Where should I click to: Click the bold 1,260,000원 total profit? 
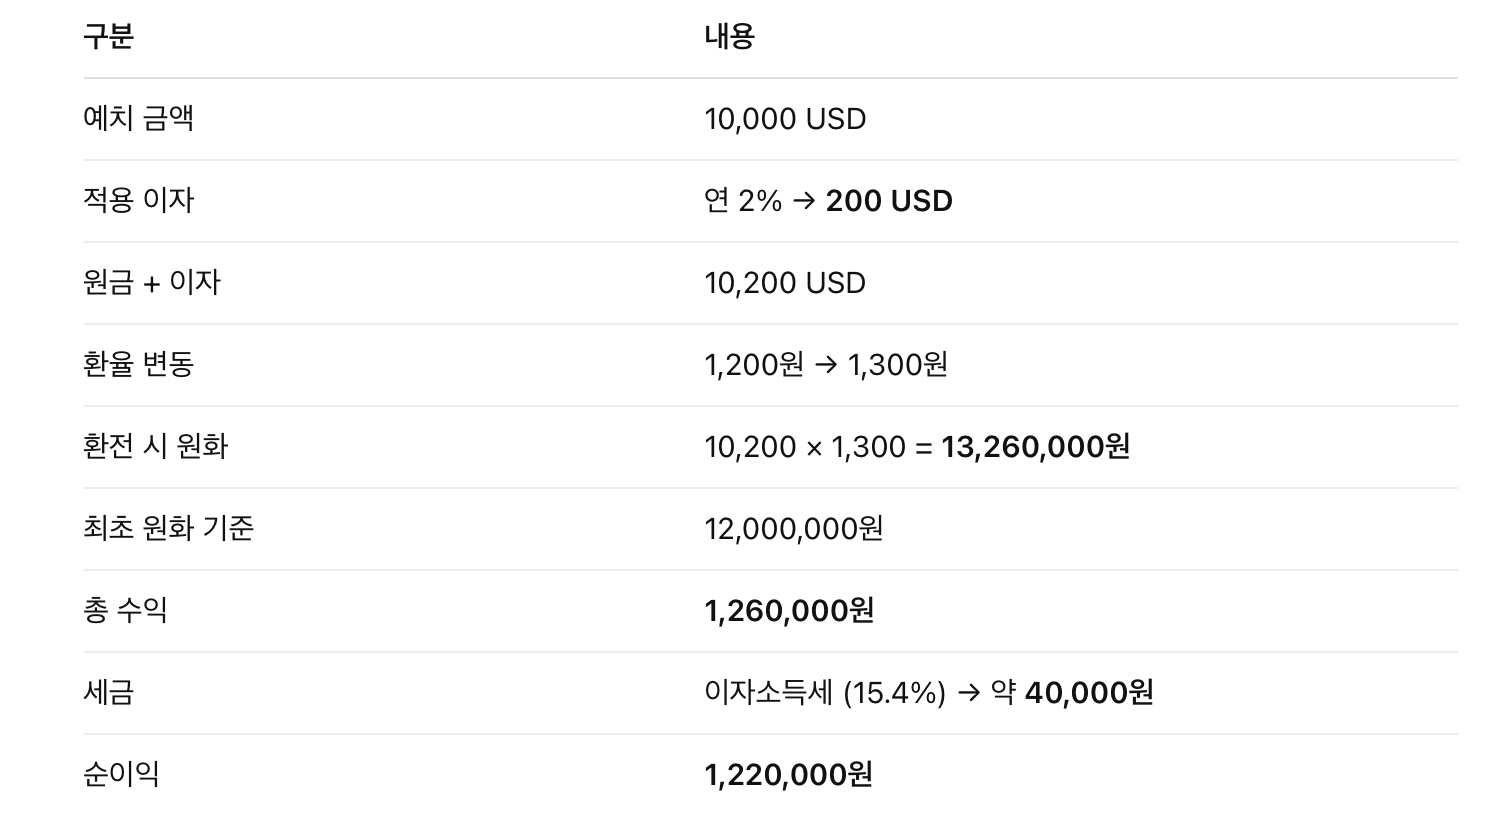click(789, 611)
